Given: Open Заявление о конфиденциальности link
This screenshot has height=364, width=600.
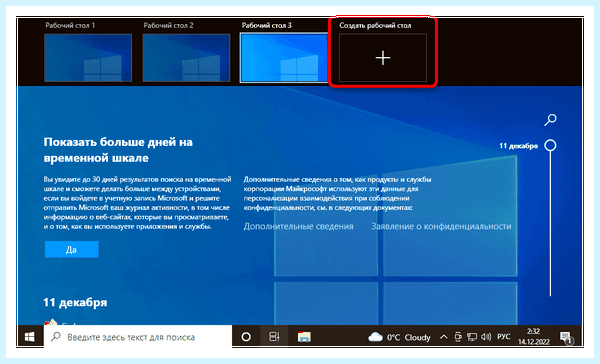Looking at the screenshot, I should click(441, 226).
